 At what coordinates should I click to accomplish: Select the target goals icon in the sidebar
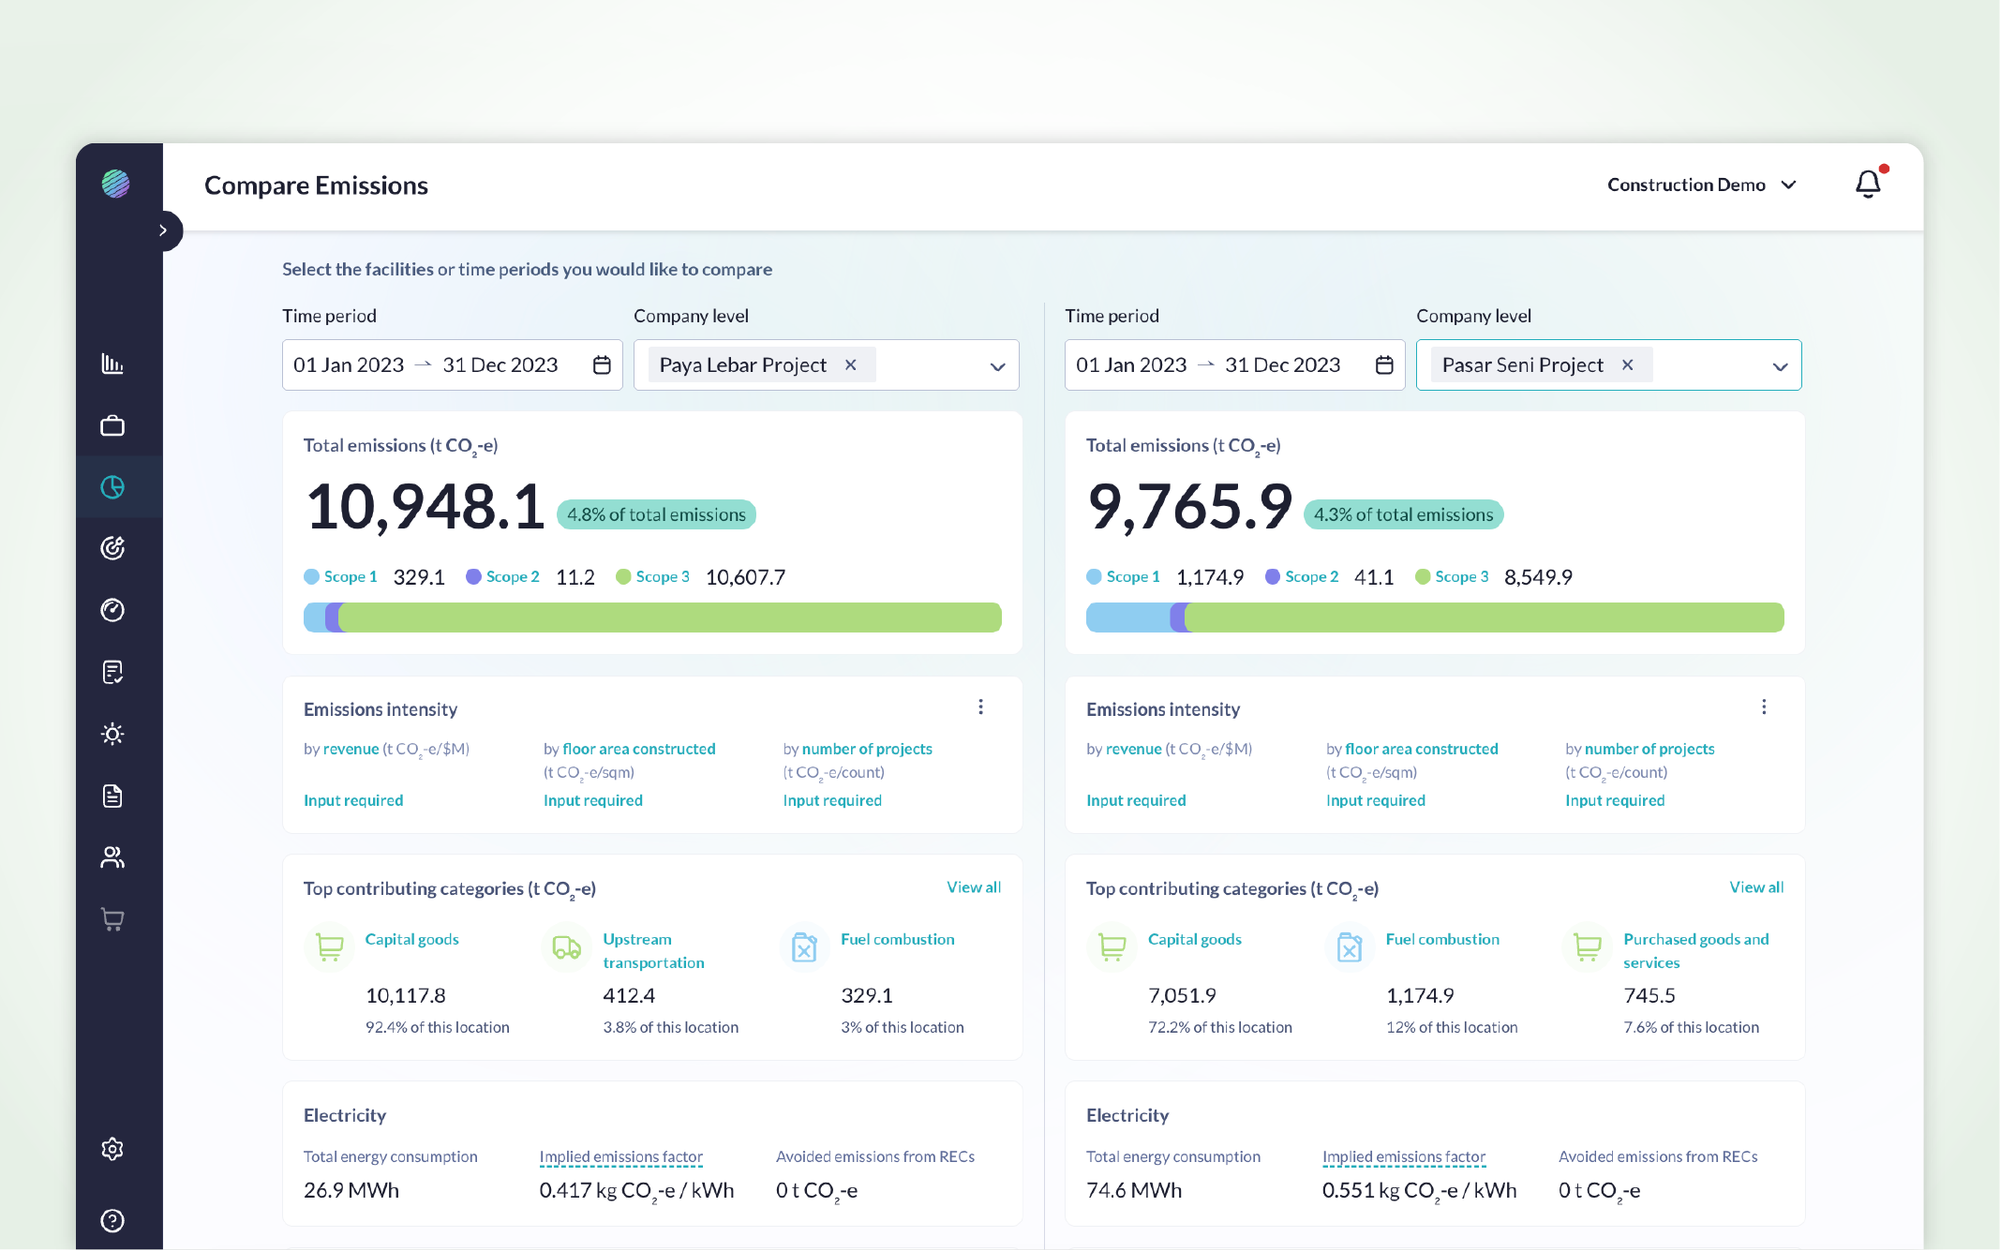112,548
